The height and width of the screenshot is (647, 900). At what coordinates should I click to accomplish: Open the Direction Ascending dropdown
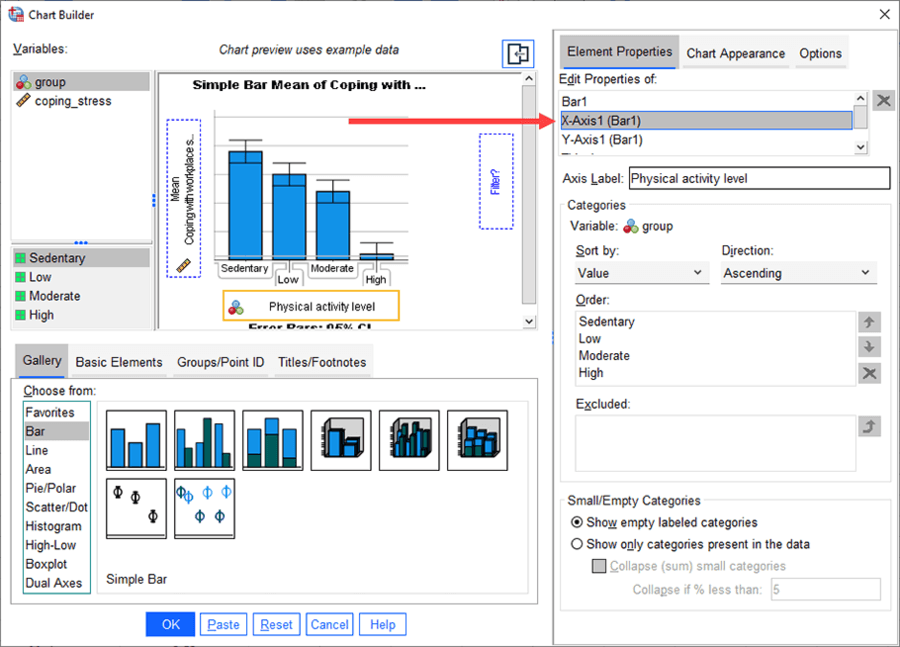798,273
